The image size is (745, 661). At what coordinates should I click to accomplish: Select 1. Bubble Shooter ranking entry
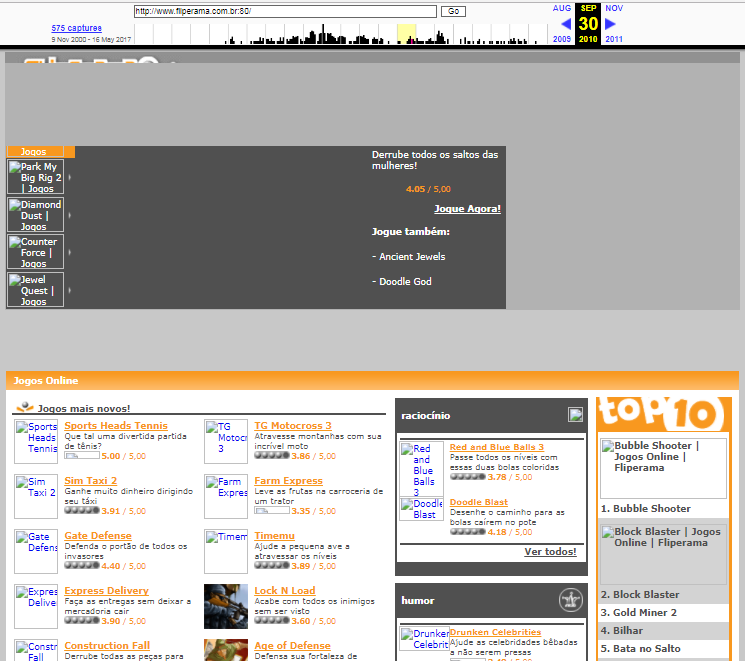[646, 508]
